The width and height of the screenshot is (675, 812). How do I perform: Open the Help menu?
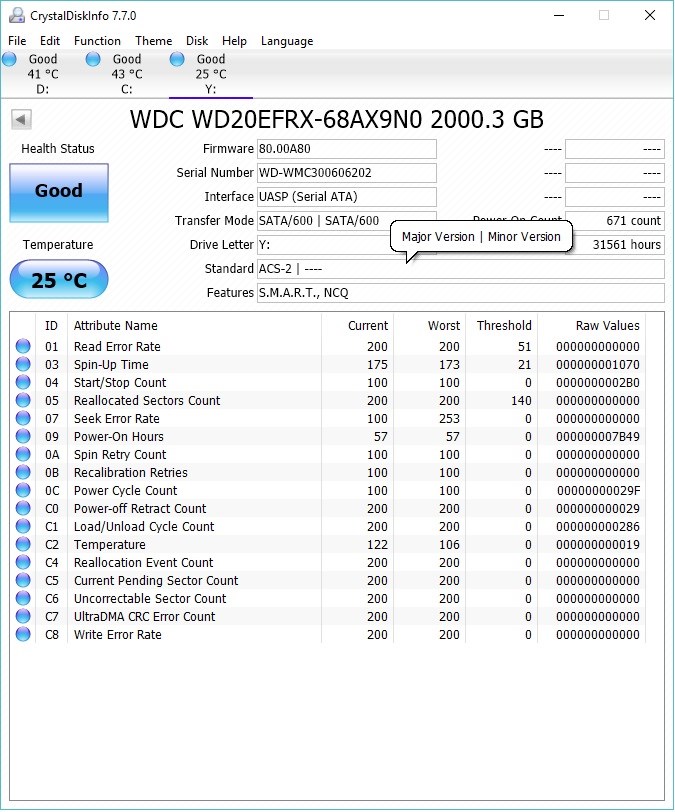(x=234, y=41)
